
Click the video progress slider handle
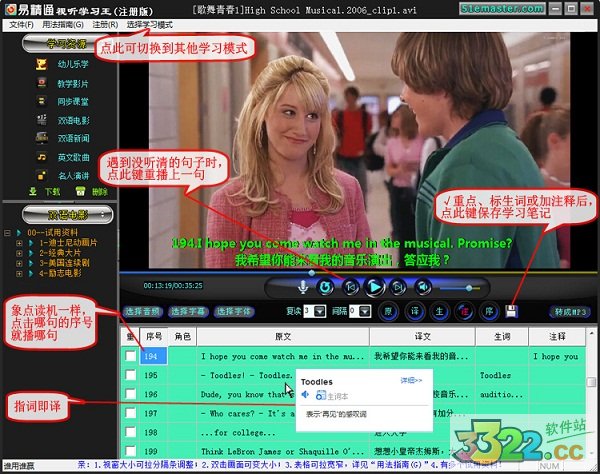pos(311,273)
